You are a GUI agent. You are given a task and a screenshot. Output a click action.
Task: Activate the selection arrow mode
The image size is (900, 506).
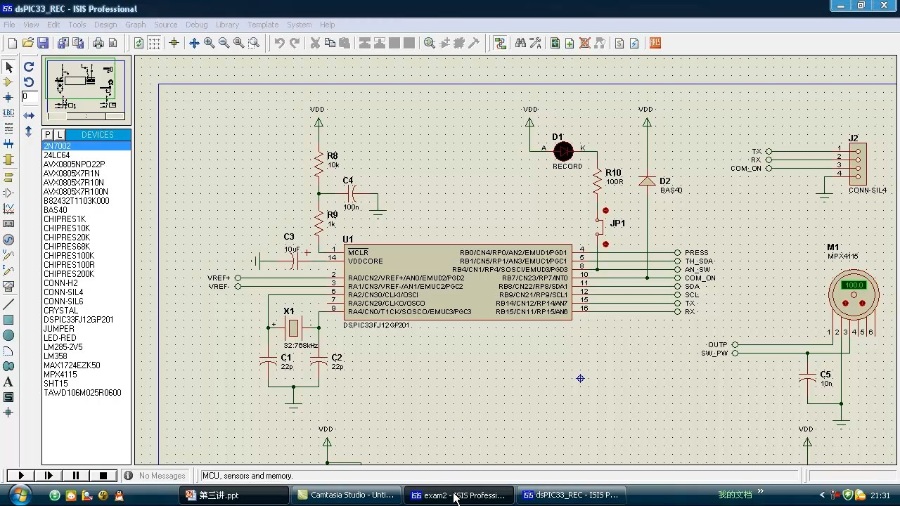(x=9, y=67)
